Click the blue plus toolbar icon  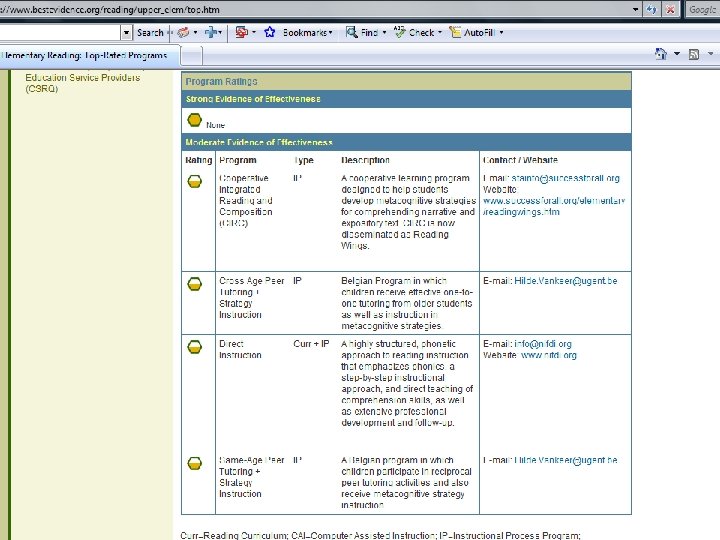pos(211,33)
